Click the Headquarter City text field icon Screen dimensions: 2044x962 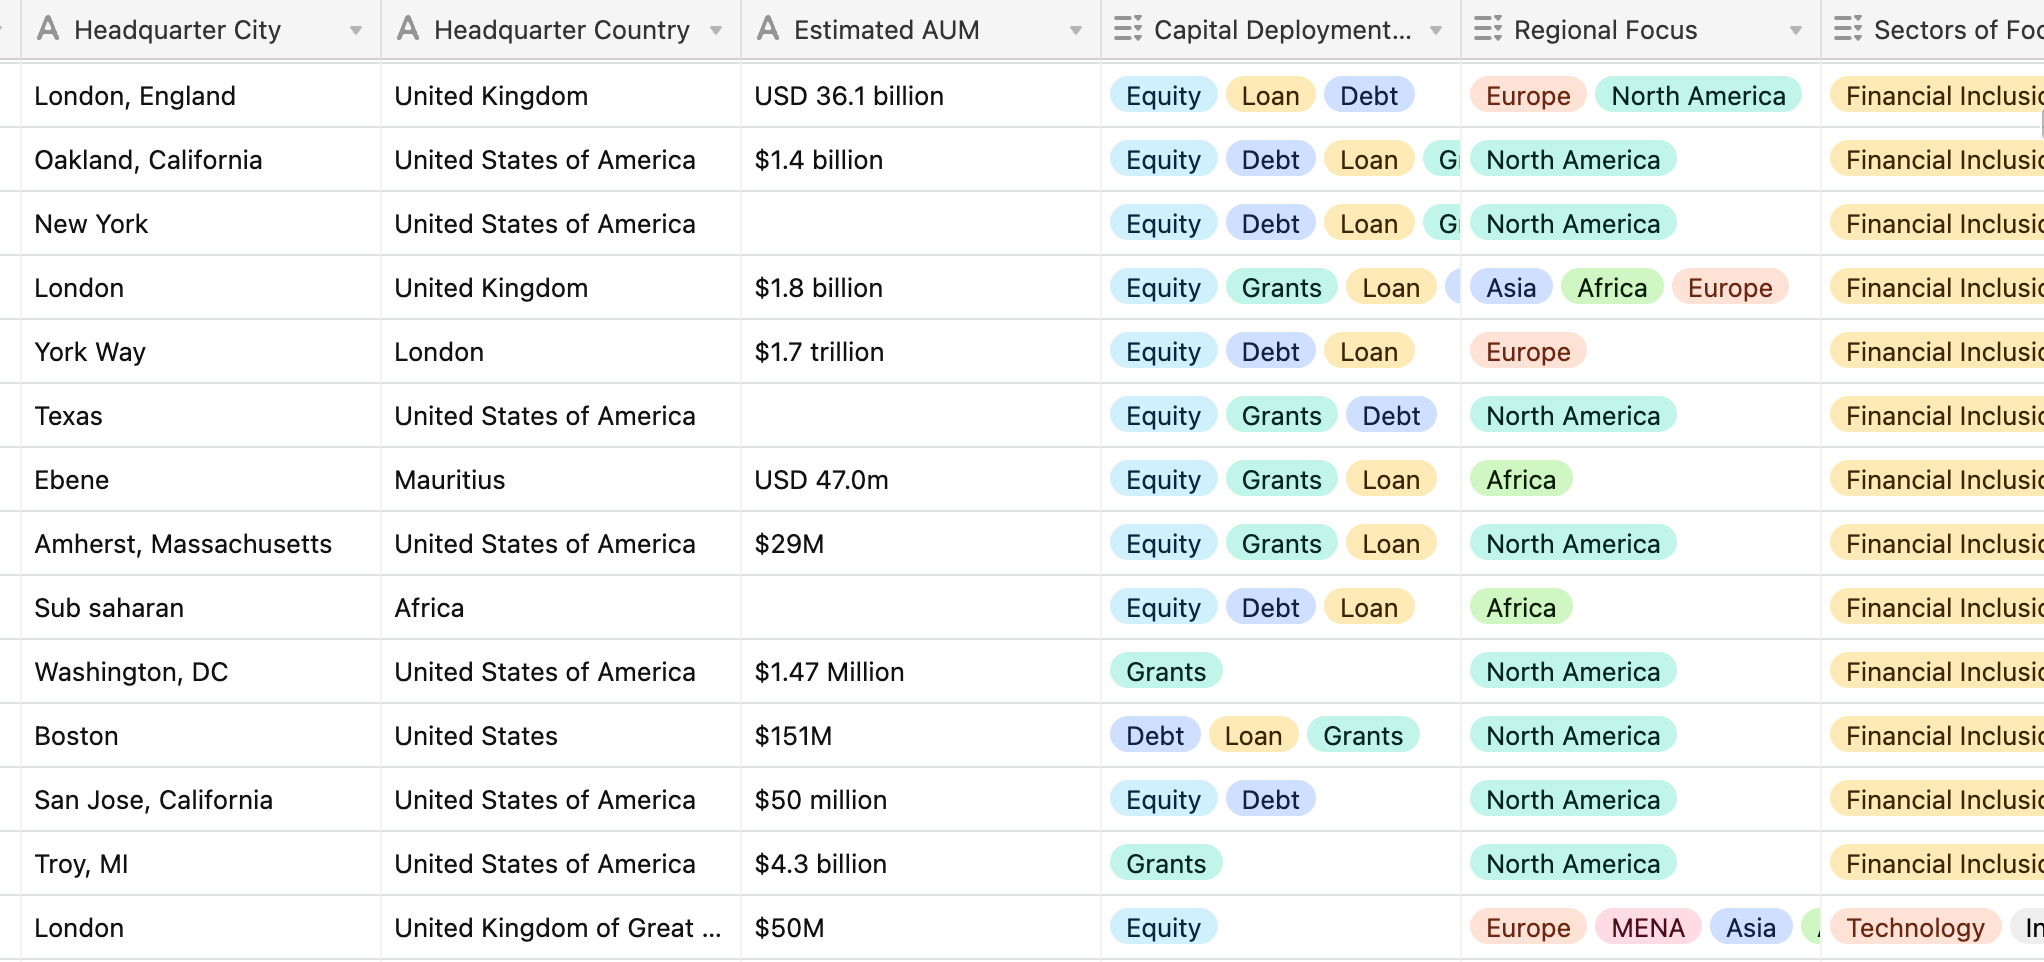click(x=48, y=29)
